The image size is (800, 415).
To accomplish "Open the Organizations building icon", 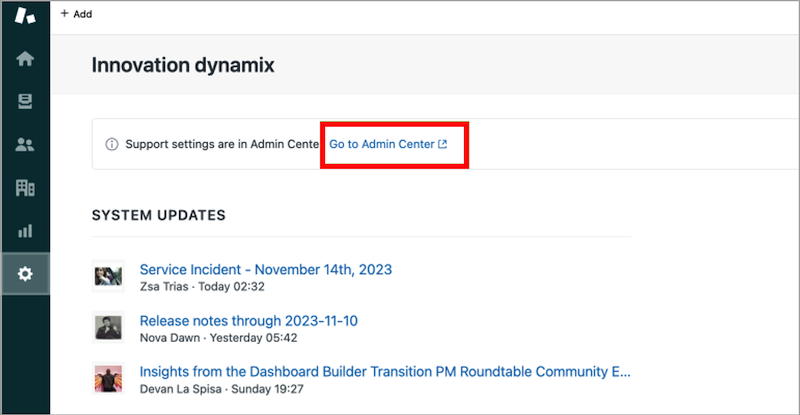I will (x=25, y=188).
